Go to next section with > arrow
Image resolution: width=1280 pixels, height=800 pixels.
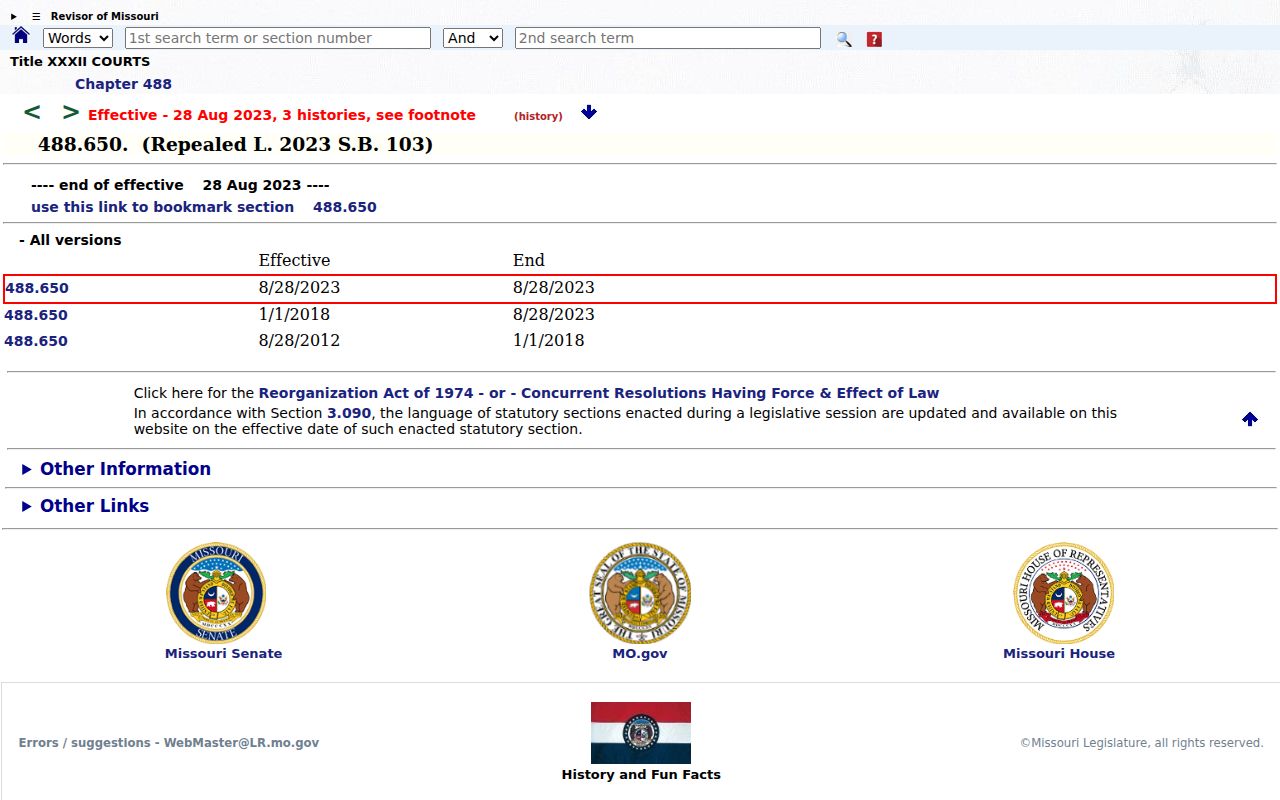click(x=71, y=112)
